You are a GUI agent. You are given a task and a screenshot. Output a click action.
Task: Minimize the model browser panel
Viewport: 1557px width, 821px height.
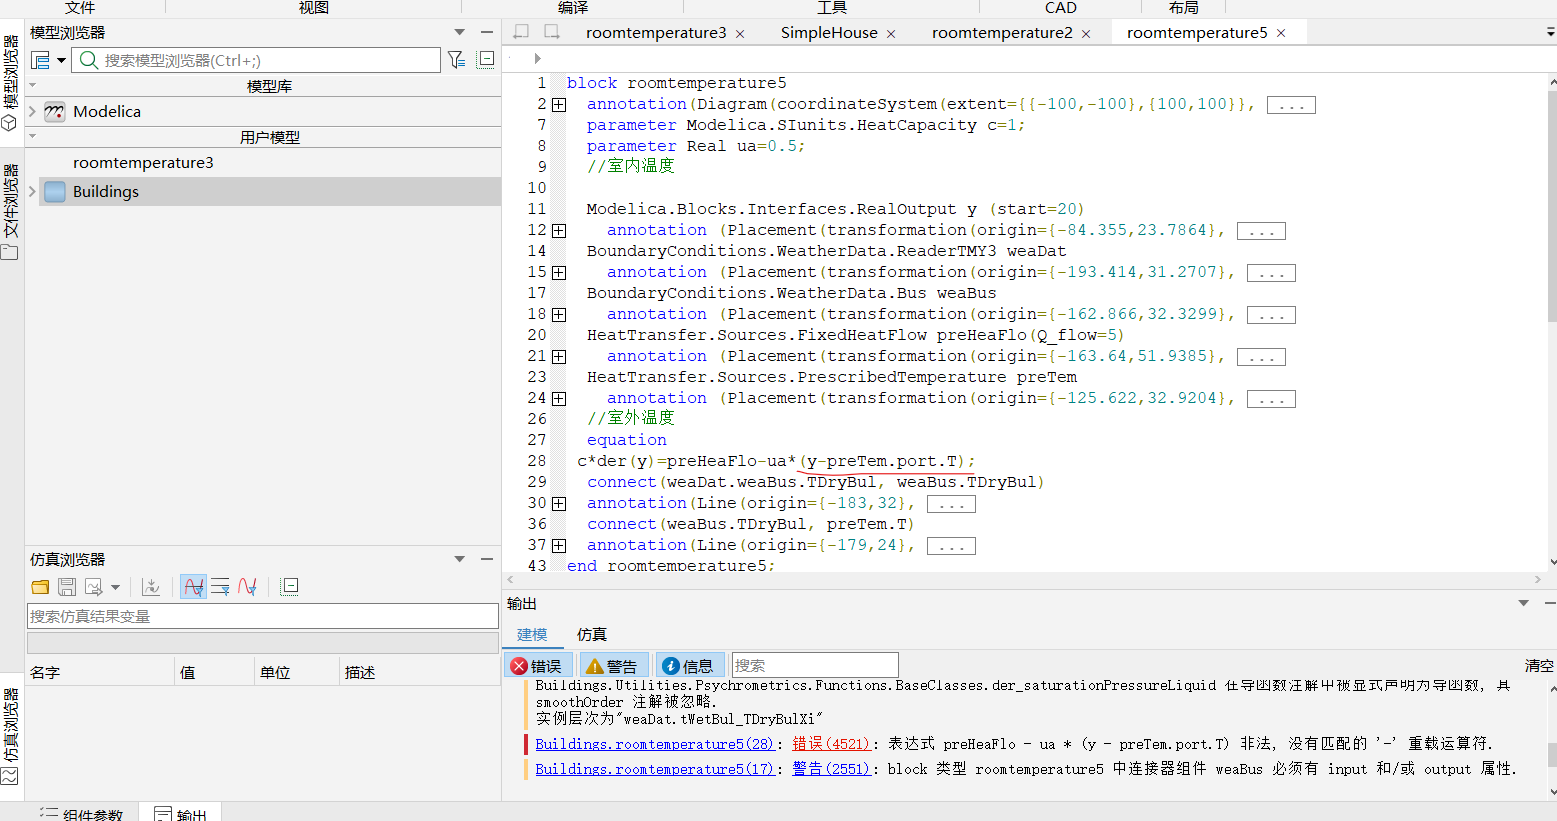[x=487, y=33]
